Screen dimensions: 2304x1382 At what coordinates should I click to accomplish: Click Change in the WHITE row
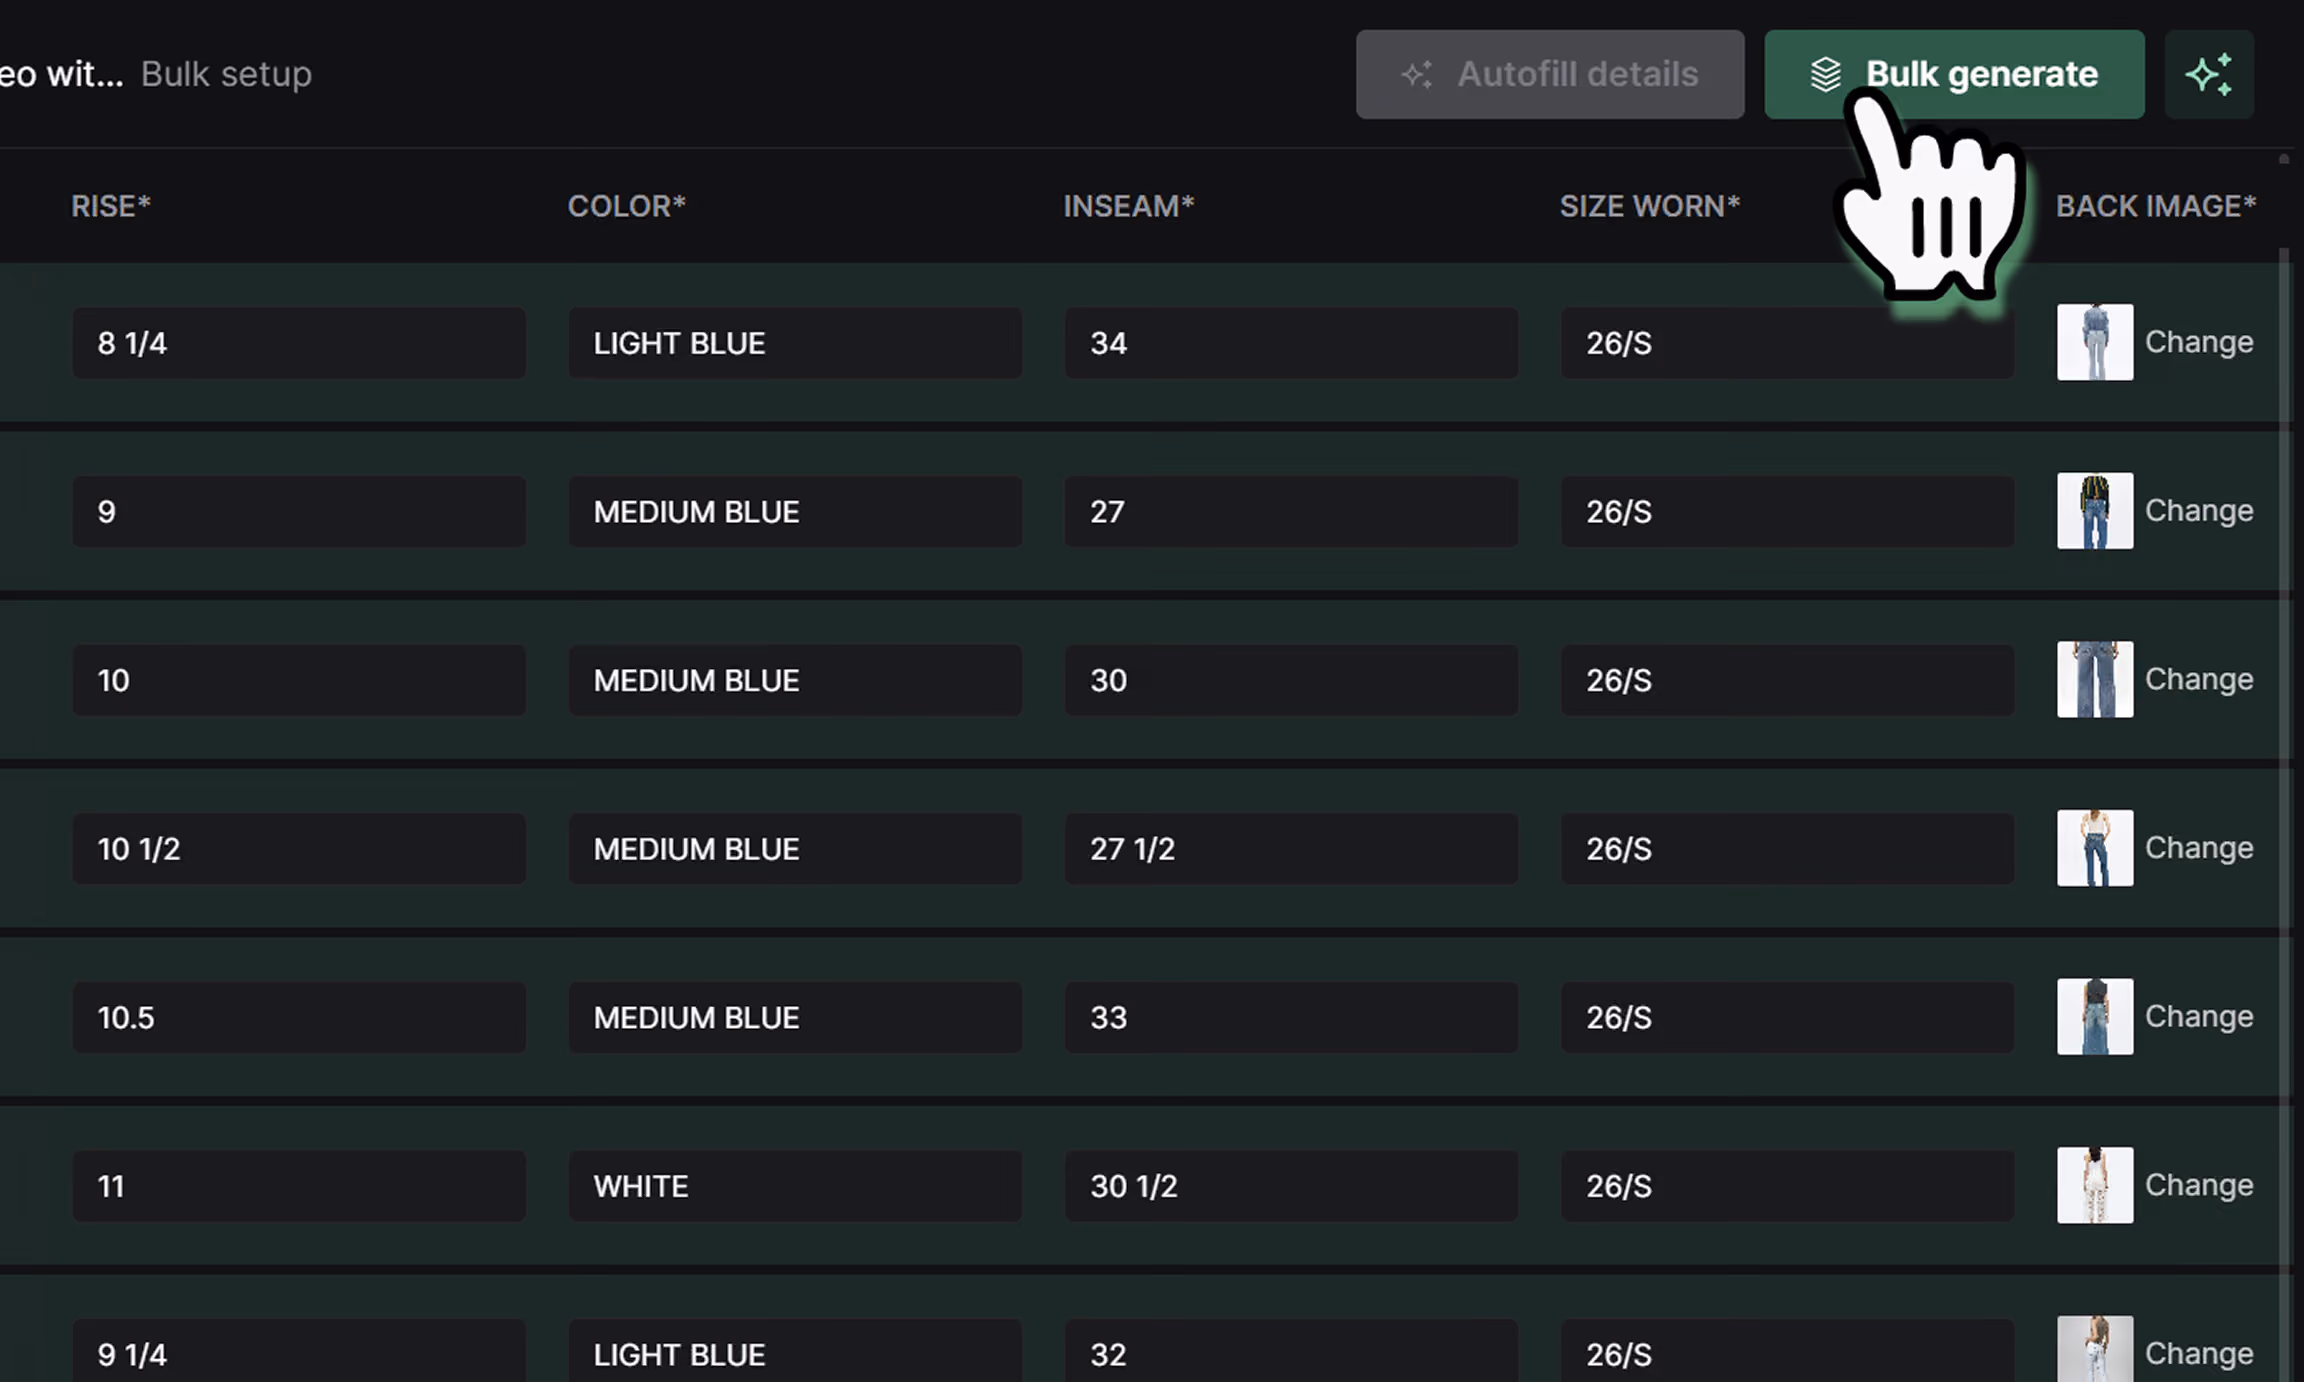(x=2199, y=1185)
